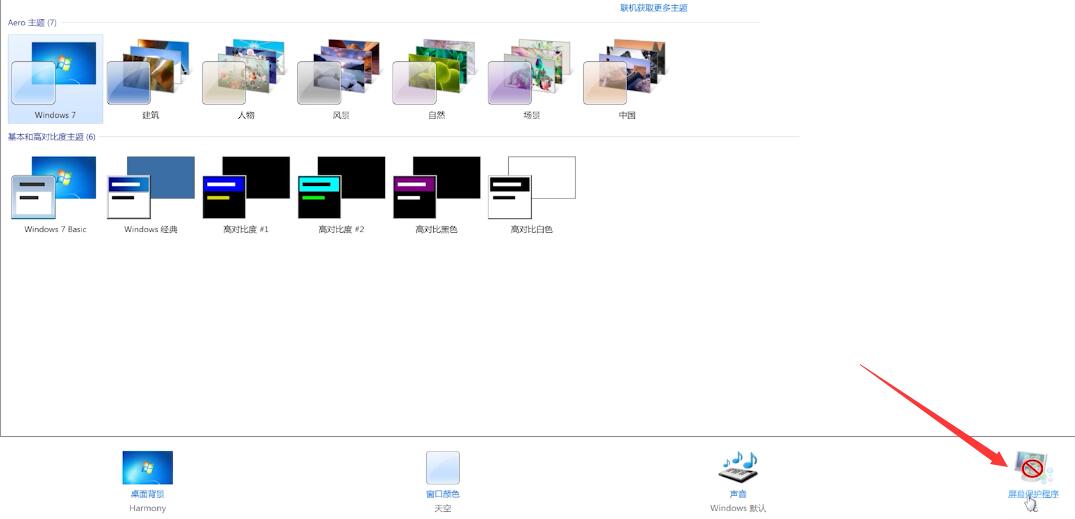The height and width of the screenshot is (519, 1075).
Task: Click the 屏幕保护程序 screen saver icon
Action: pyautogui.click(x=1031, y=467)
